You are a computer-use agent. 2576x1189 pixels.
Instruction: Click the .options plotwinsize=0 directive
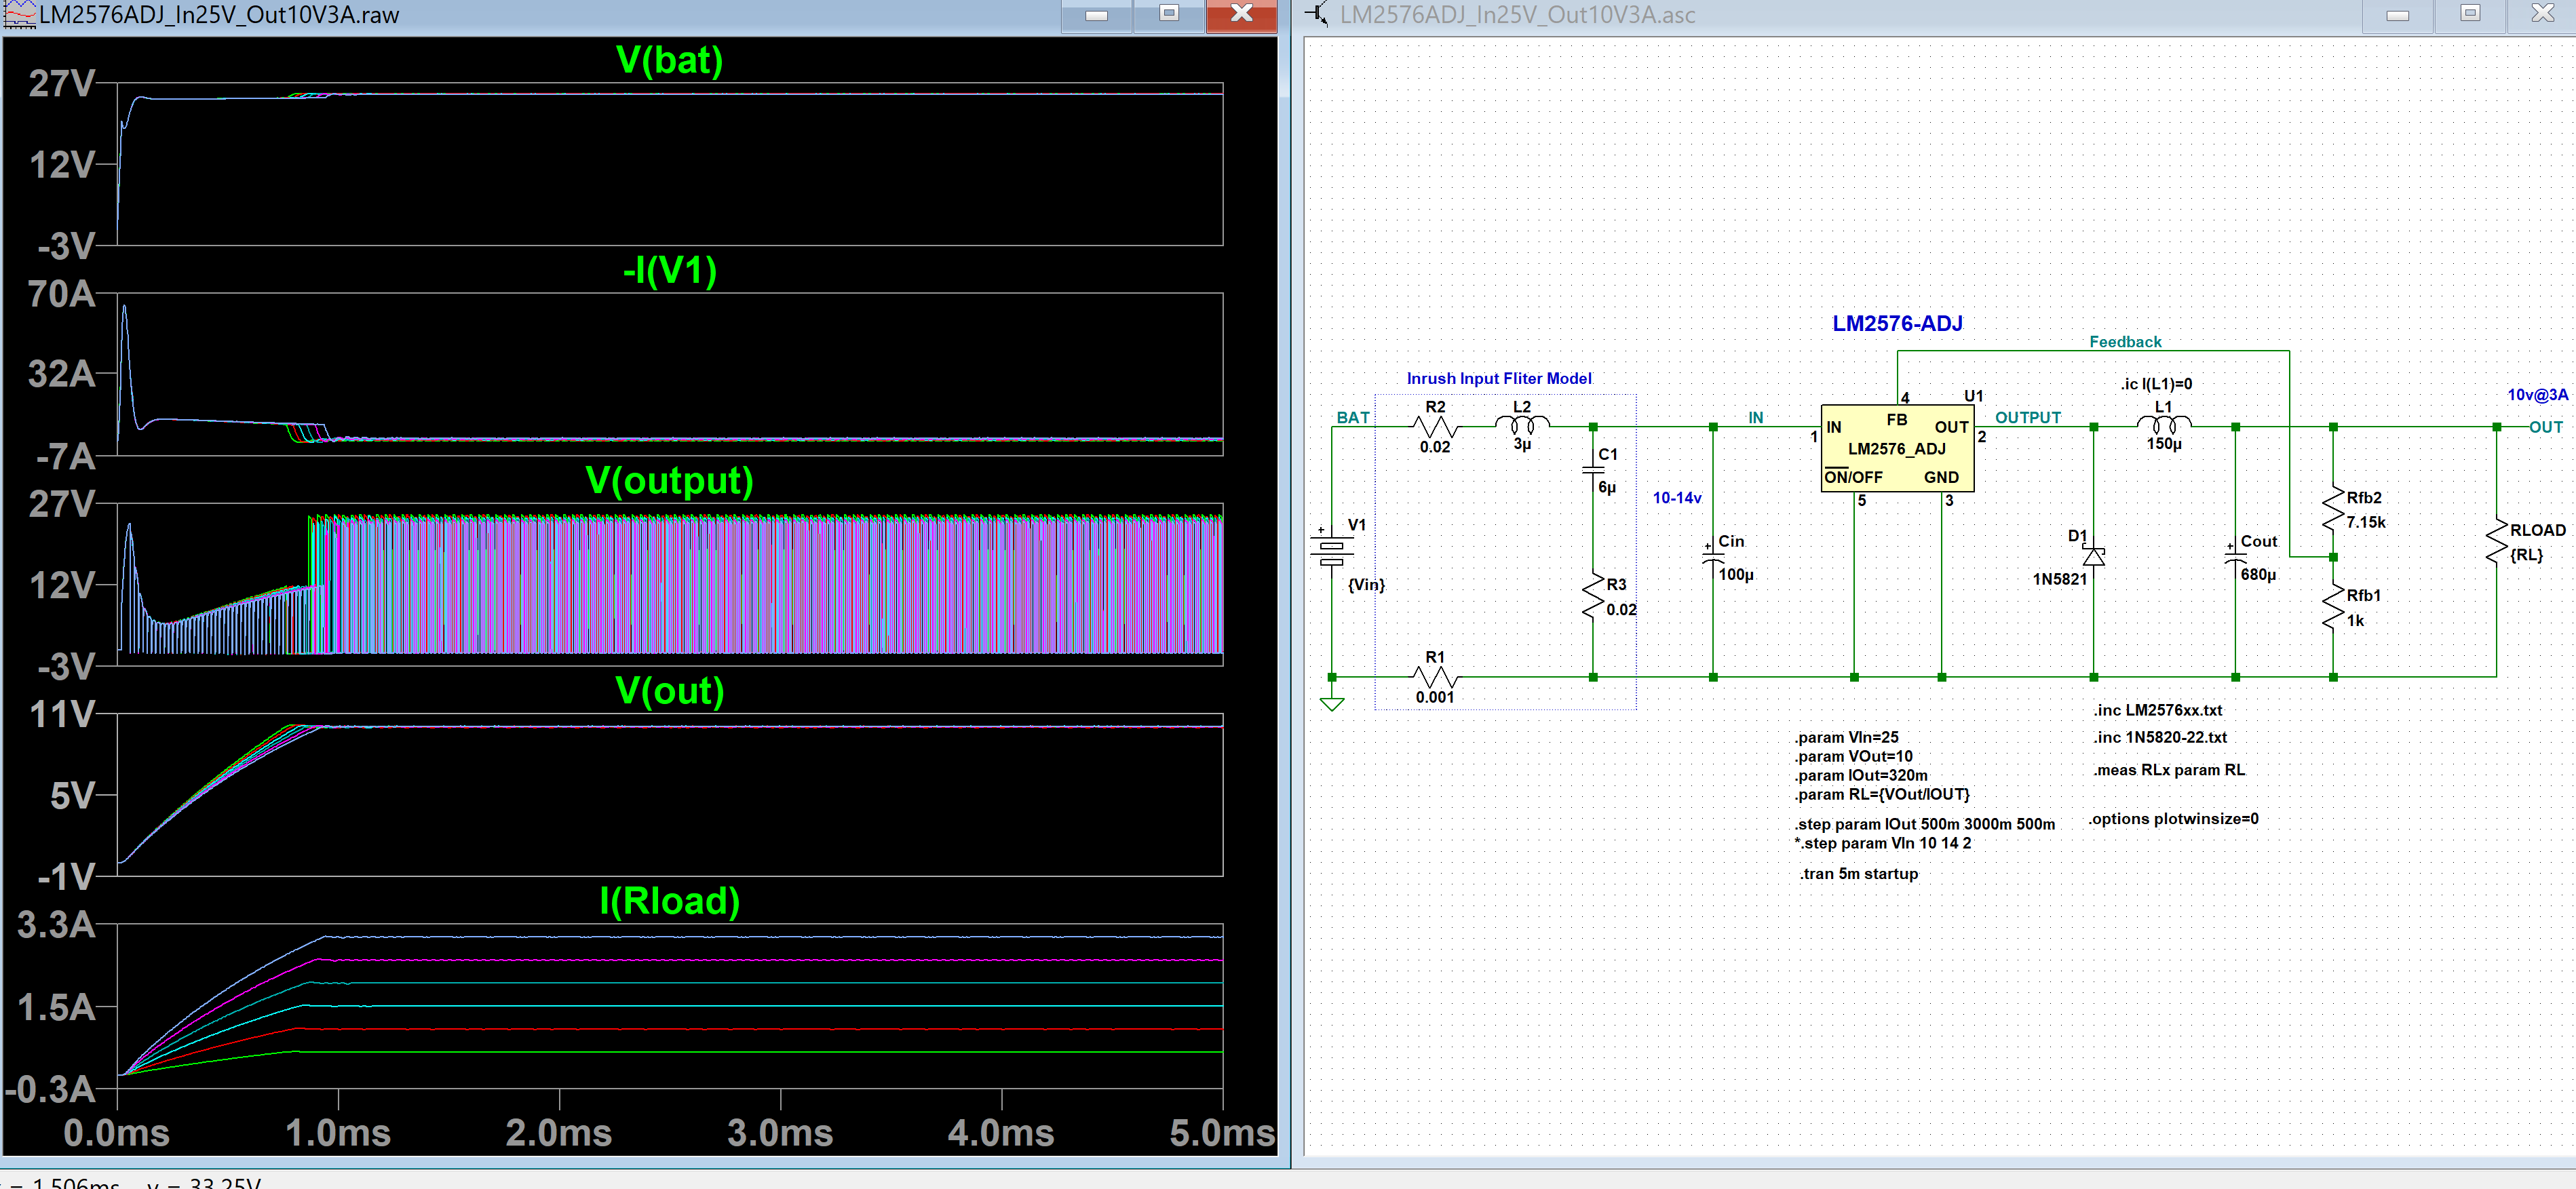[2173, 818]
